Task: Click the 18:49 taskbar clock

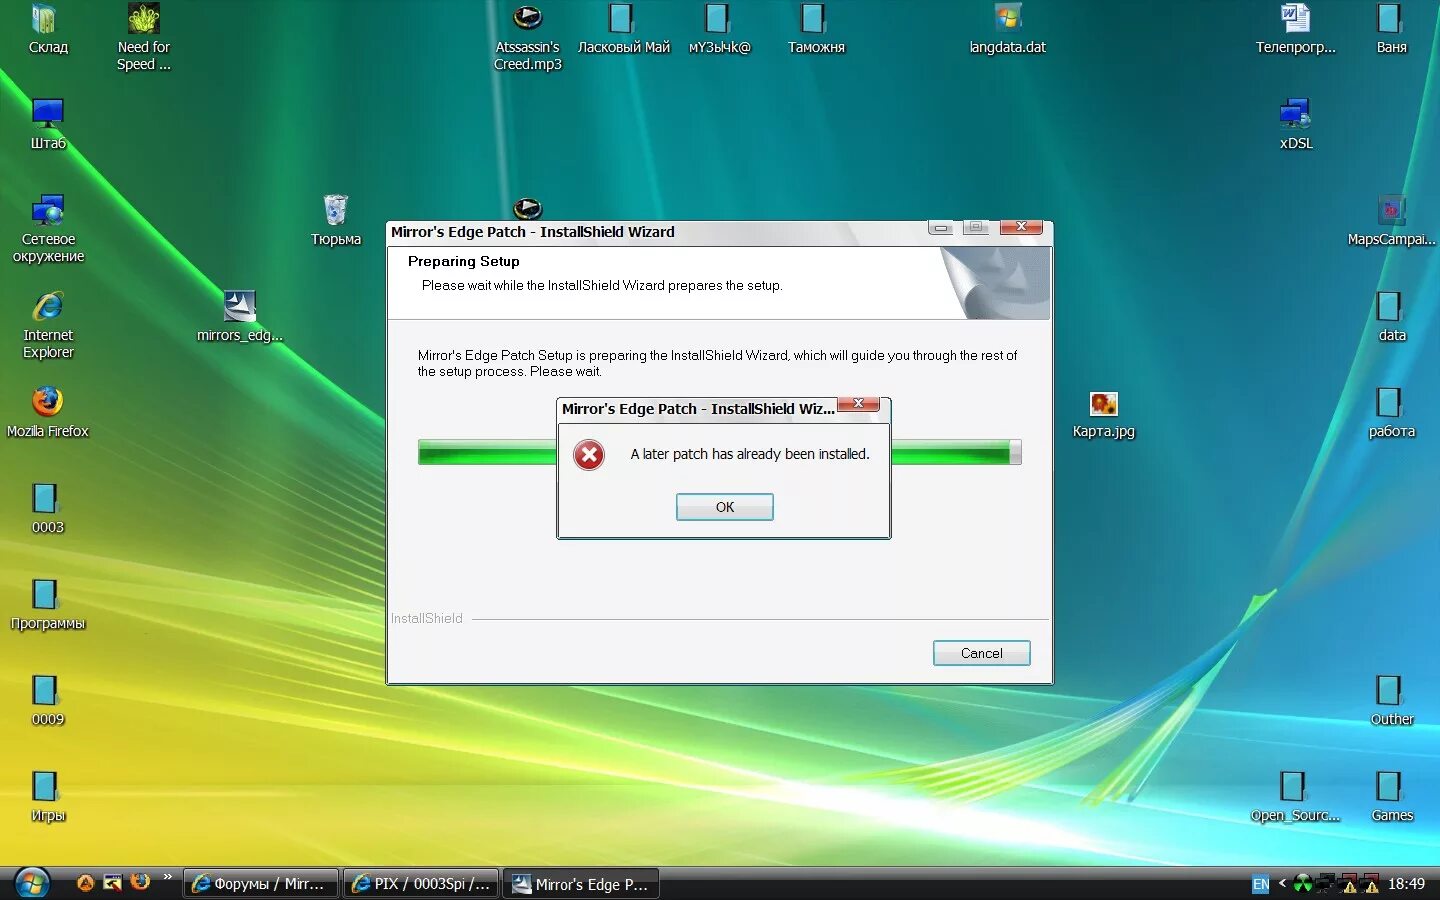Action: [x=1406, y=884]
